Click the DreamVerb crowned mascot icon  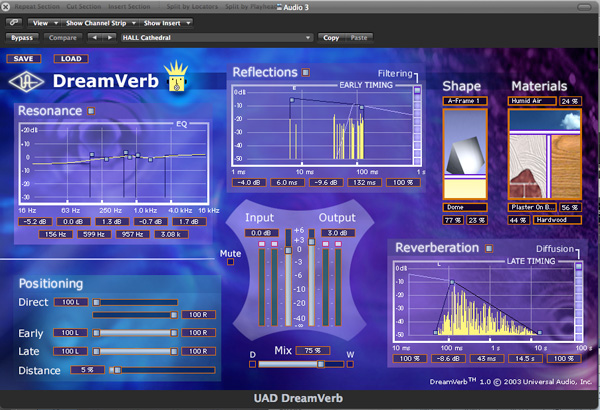pyautogui.click(x=176, y=76)
